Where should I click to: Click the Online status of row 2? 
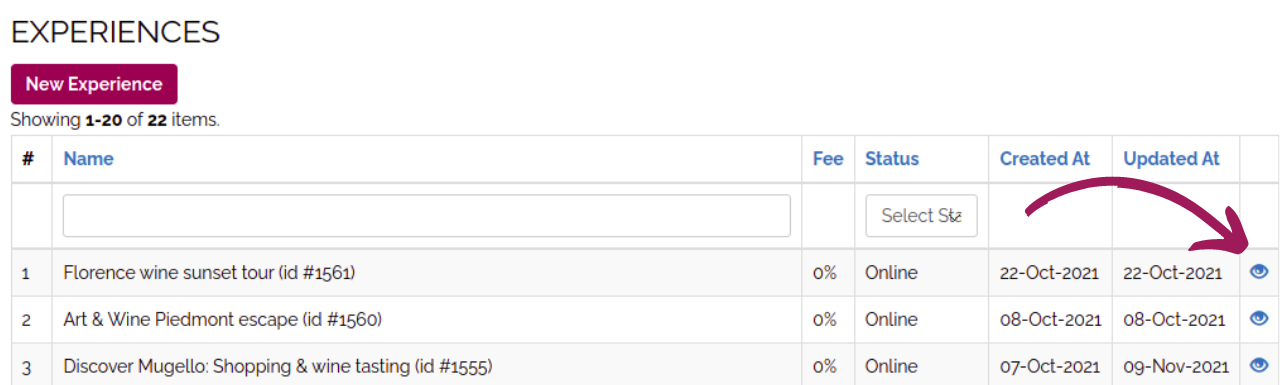[891, 320]
